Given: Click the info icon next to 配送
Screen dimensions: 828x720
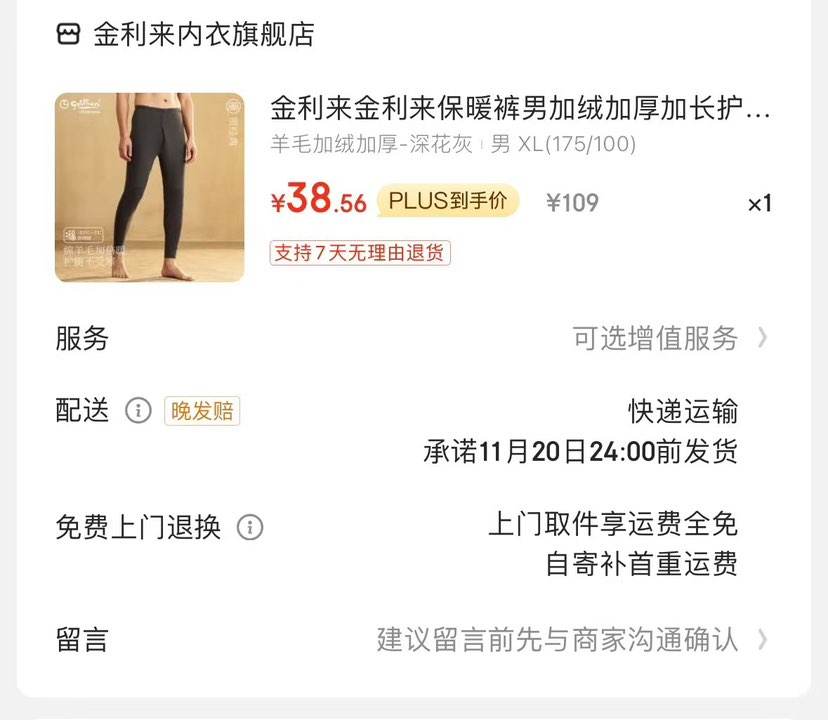Looking at the screenshot, I should [138, 410].
